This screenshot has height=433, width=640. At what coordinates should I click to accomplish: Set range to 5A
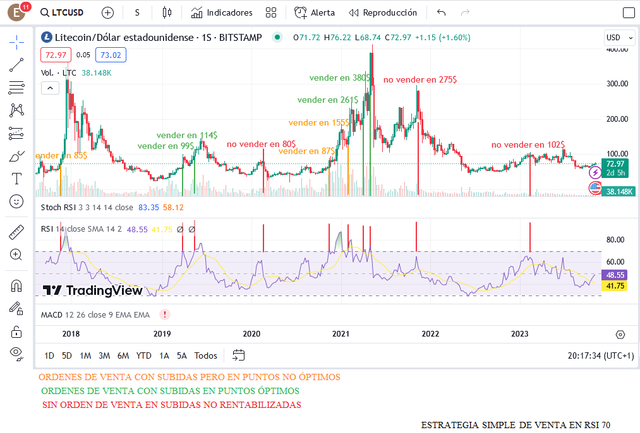[182, 356]
